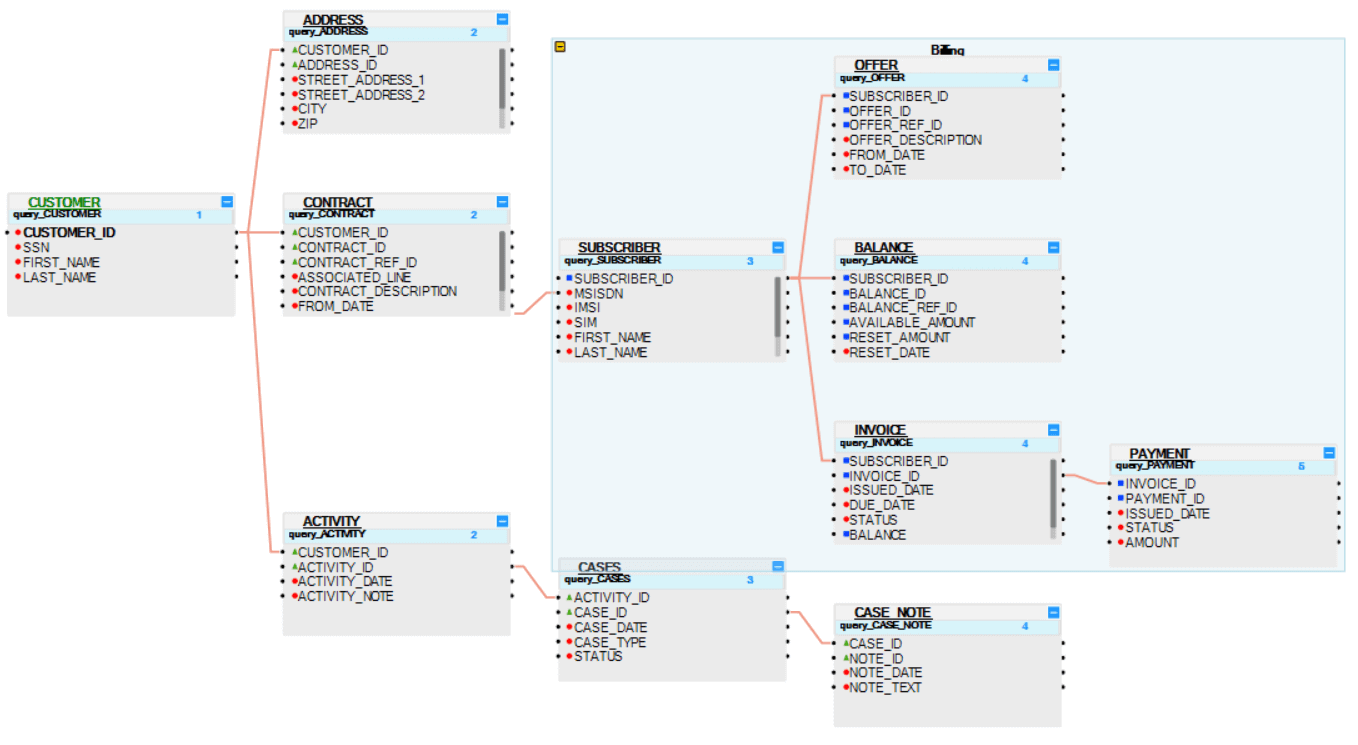Minimize the INVOICE table box
The height and width of the screenshot is (745, 1358).
(1053, 430)
